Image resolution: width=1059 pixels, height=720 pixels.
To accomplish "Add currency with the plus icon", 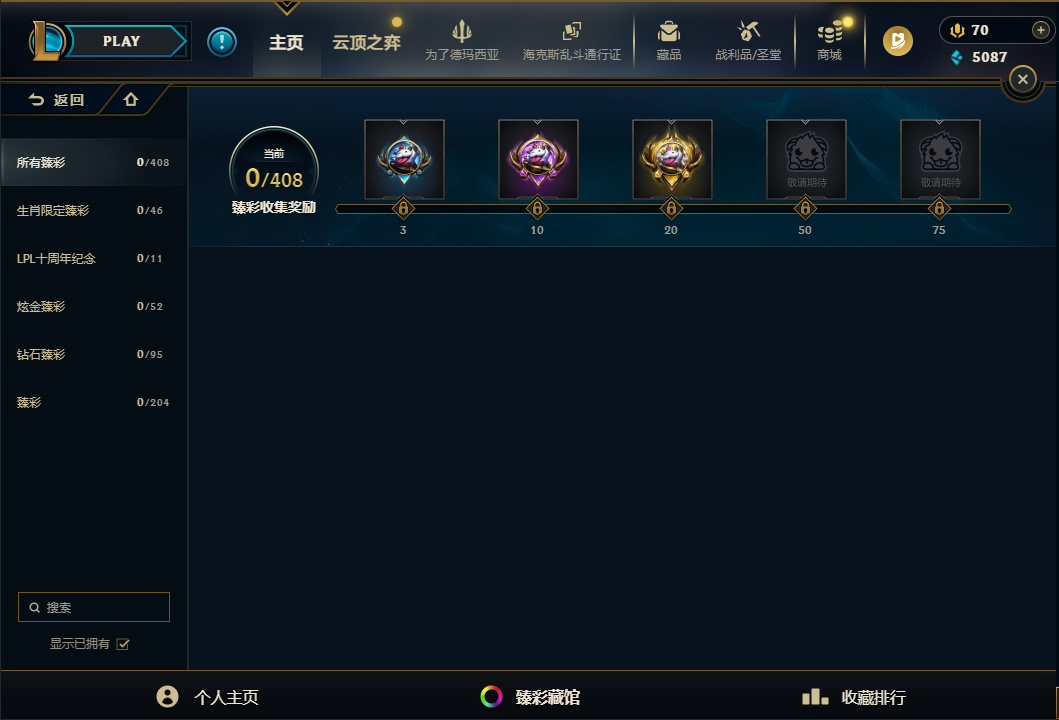I will (x=1040, y=30).
